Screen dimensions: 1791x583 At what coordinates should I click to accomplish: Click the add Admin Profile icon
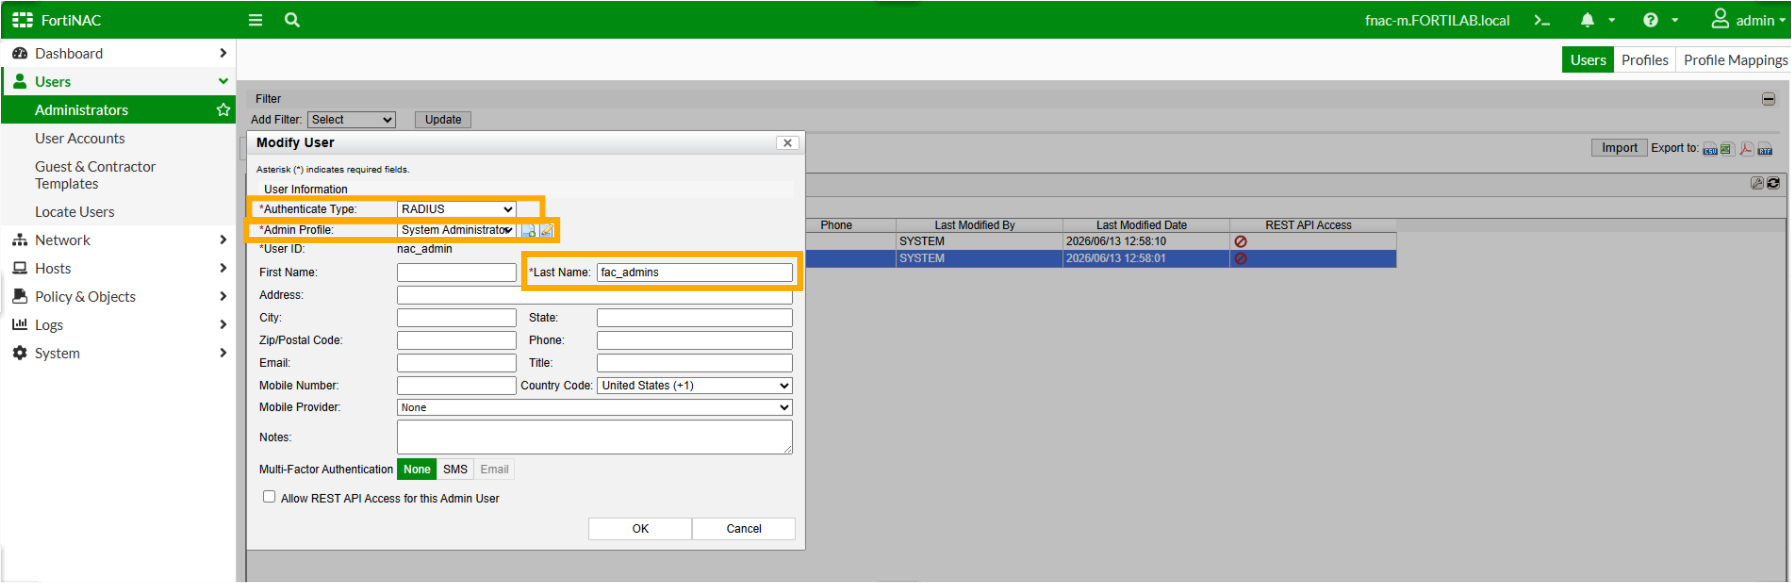pyautogui.click(x=528, y=231)
